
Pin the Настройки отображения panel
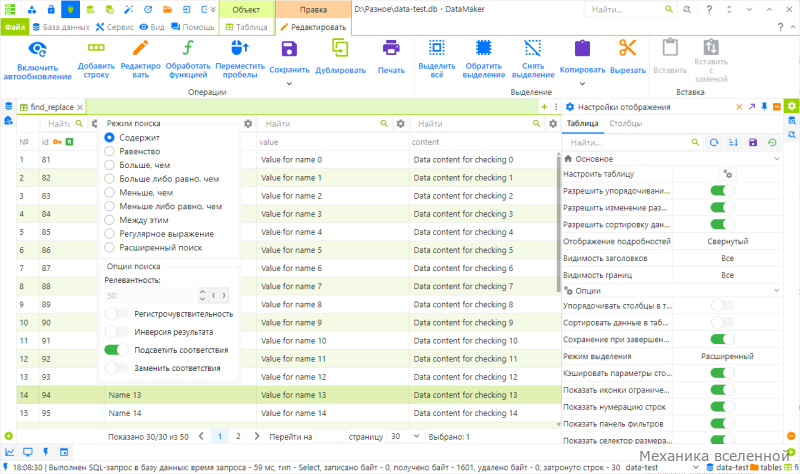[x=764, y=107]
